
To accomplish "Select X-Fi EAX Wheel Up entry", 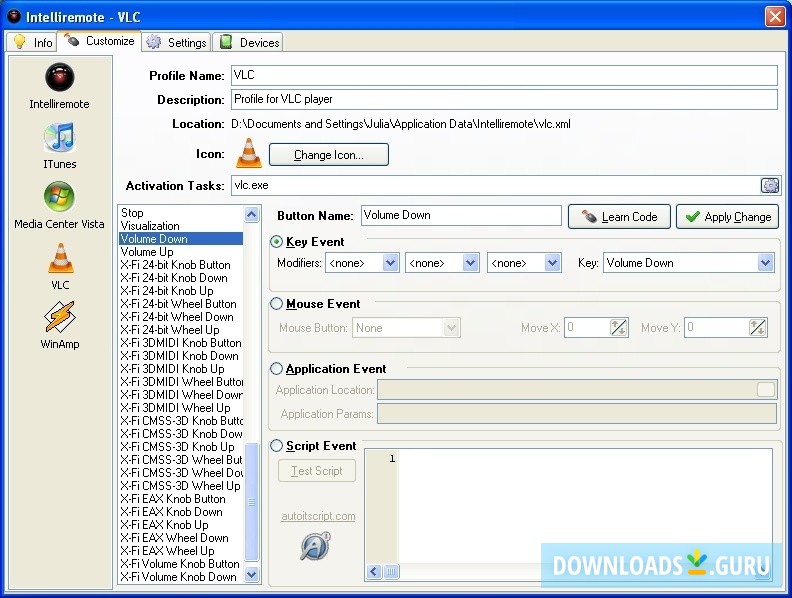I will (181, 551).
